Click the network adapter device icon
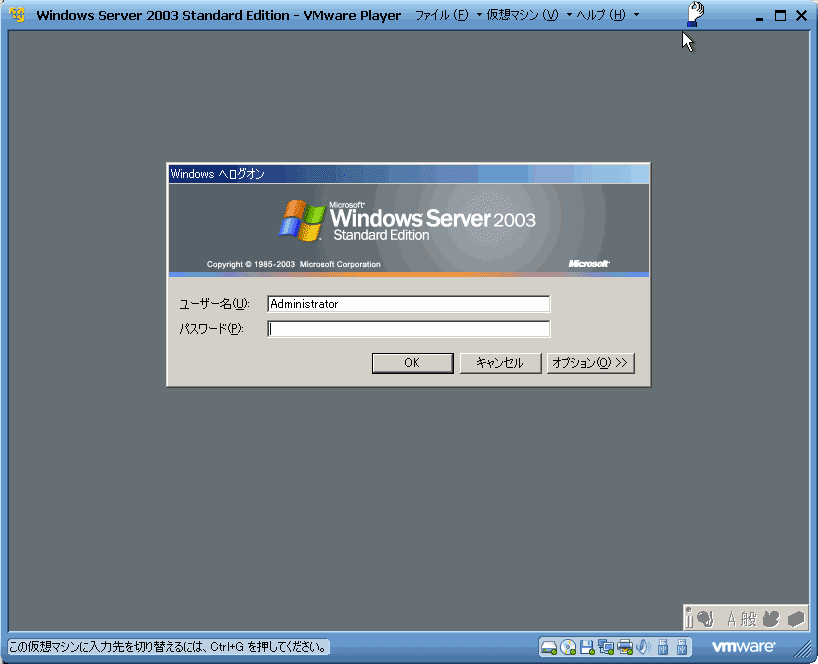 click(x=606, y=647)
